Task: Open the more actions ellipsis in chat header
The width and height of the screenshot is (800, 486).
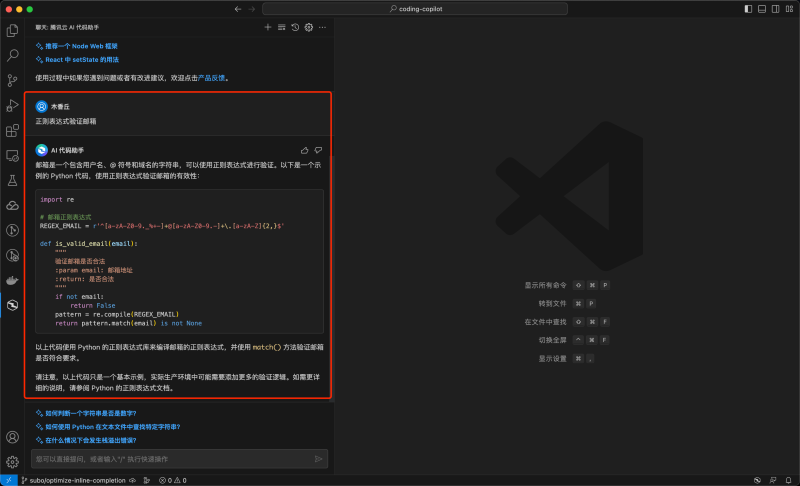Action: coord(322,27)
